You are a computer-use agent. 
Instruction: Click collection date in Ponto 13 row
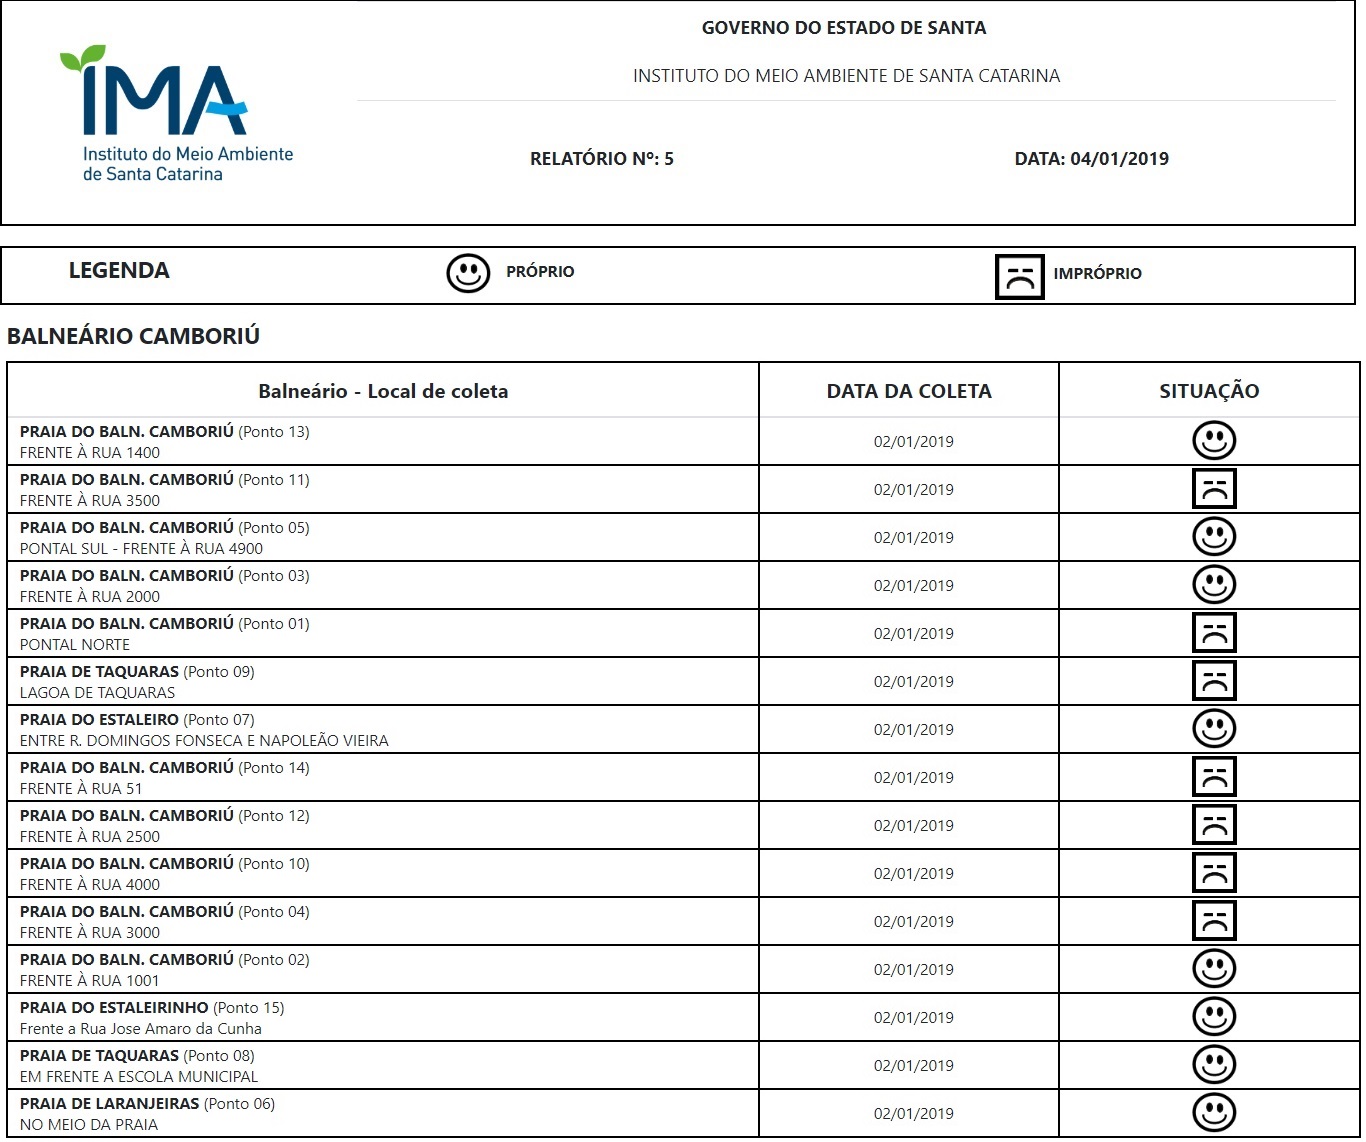pyautogui.click(x=913, y=441)
